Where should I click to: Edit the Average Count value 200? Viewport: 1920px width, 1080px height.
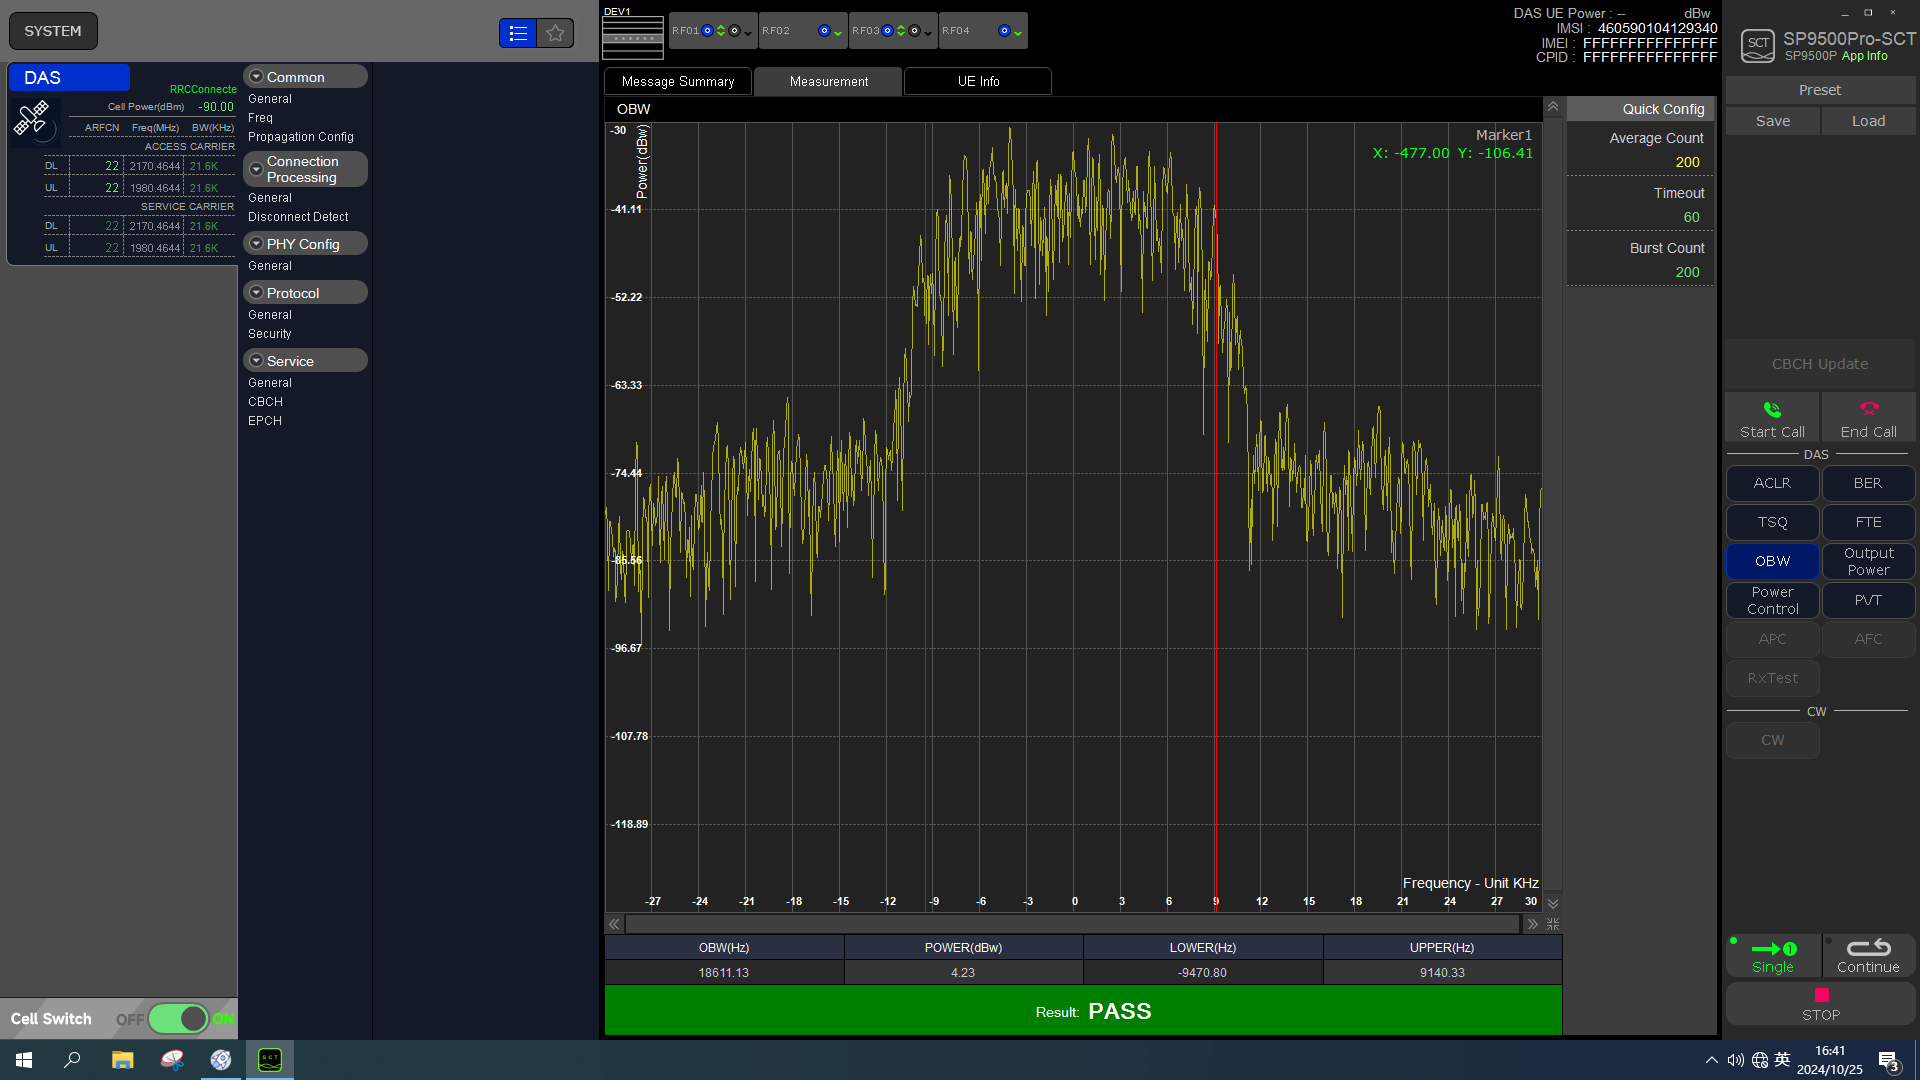1687,162
